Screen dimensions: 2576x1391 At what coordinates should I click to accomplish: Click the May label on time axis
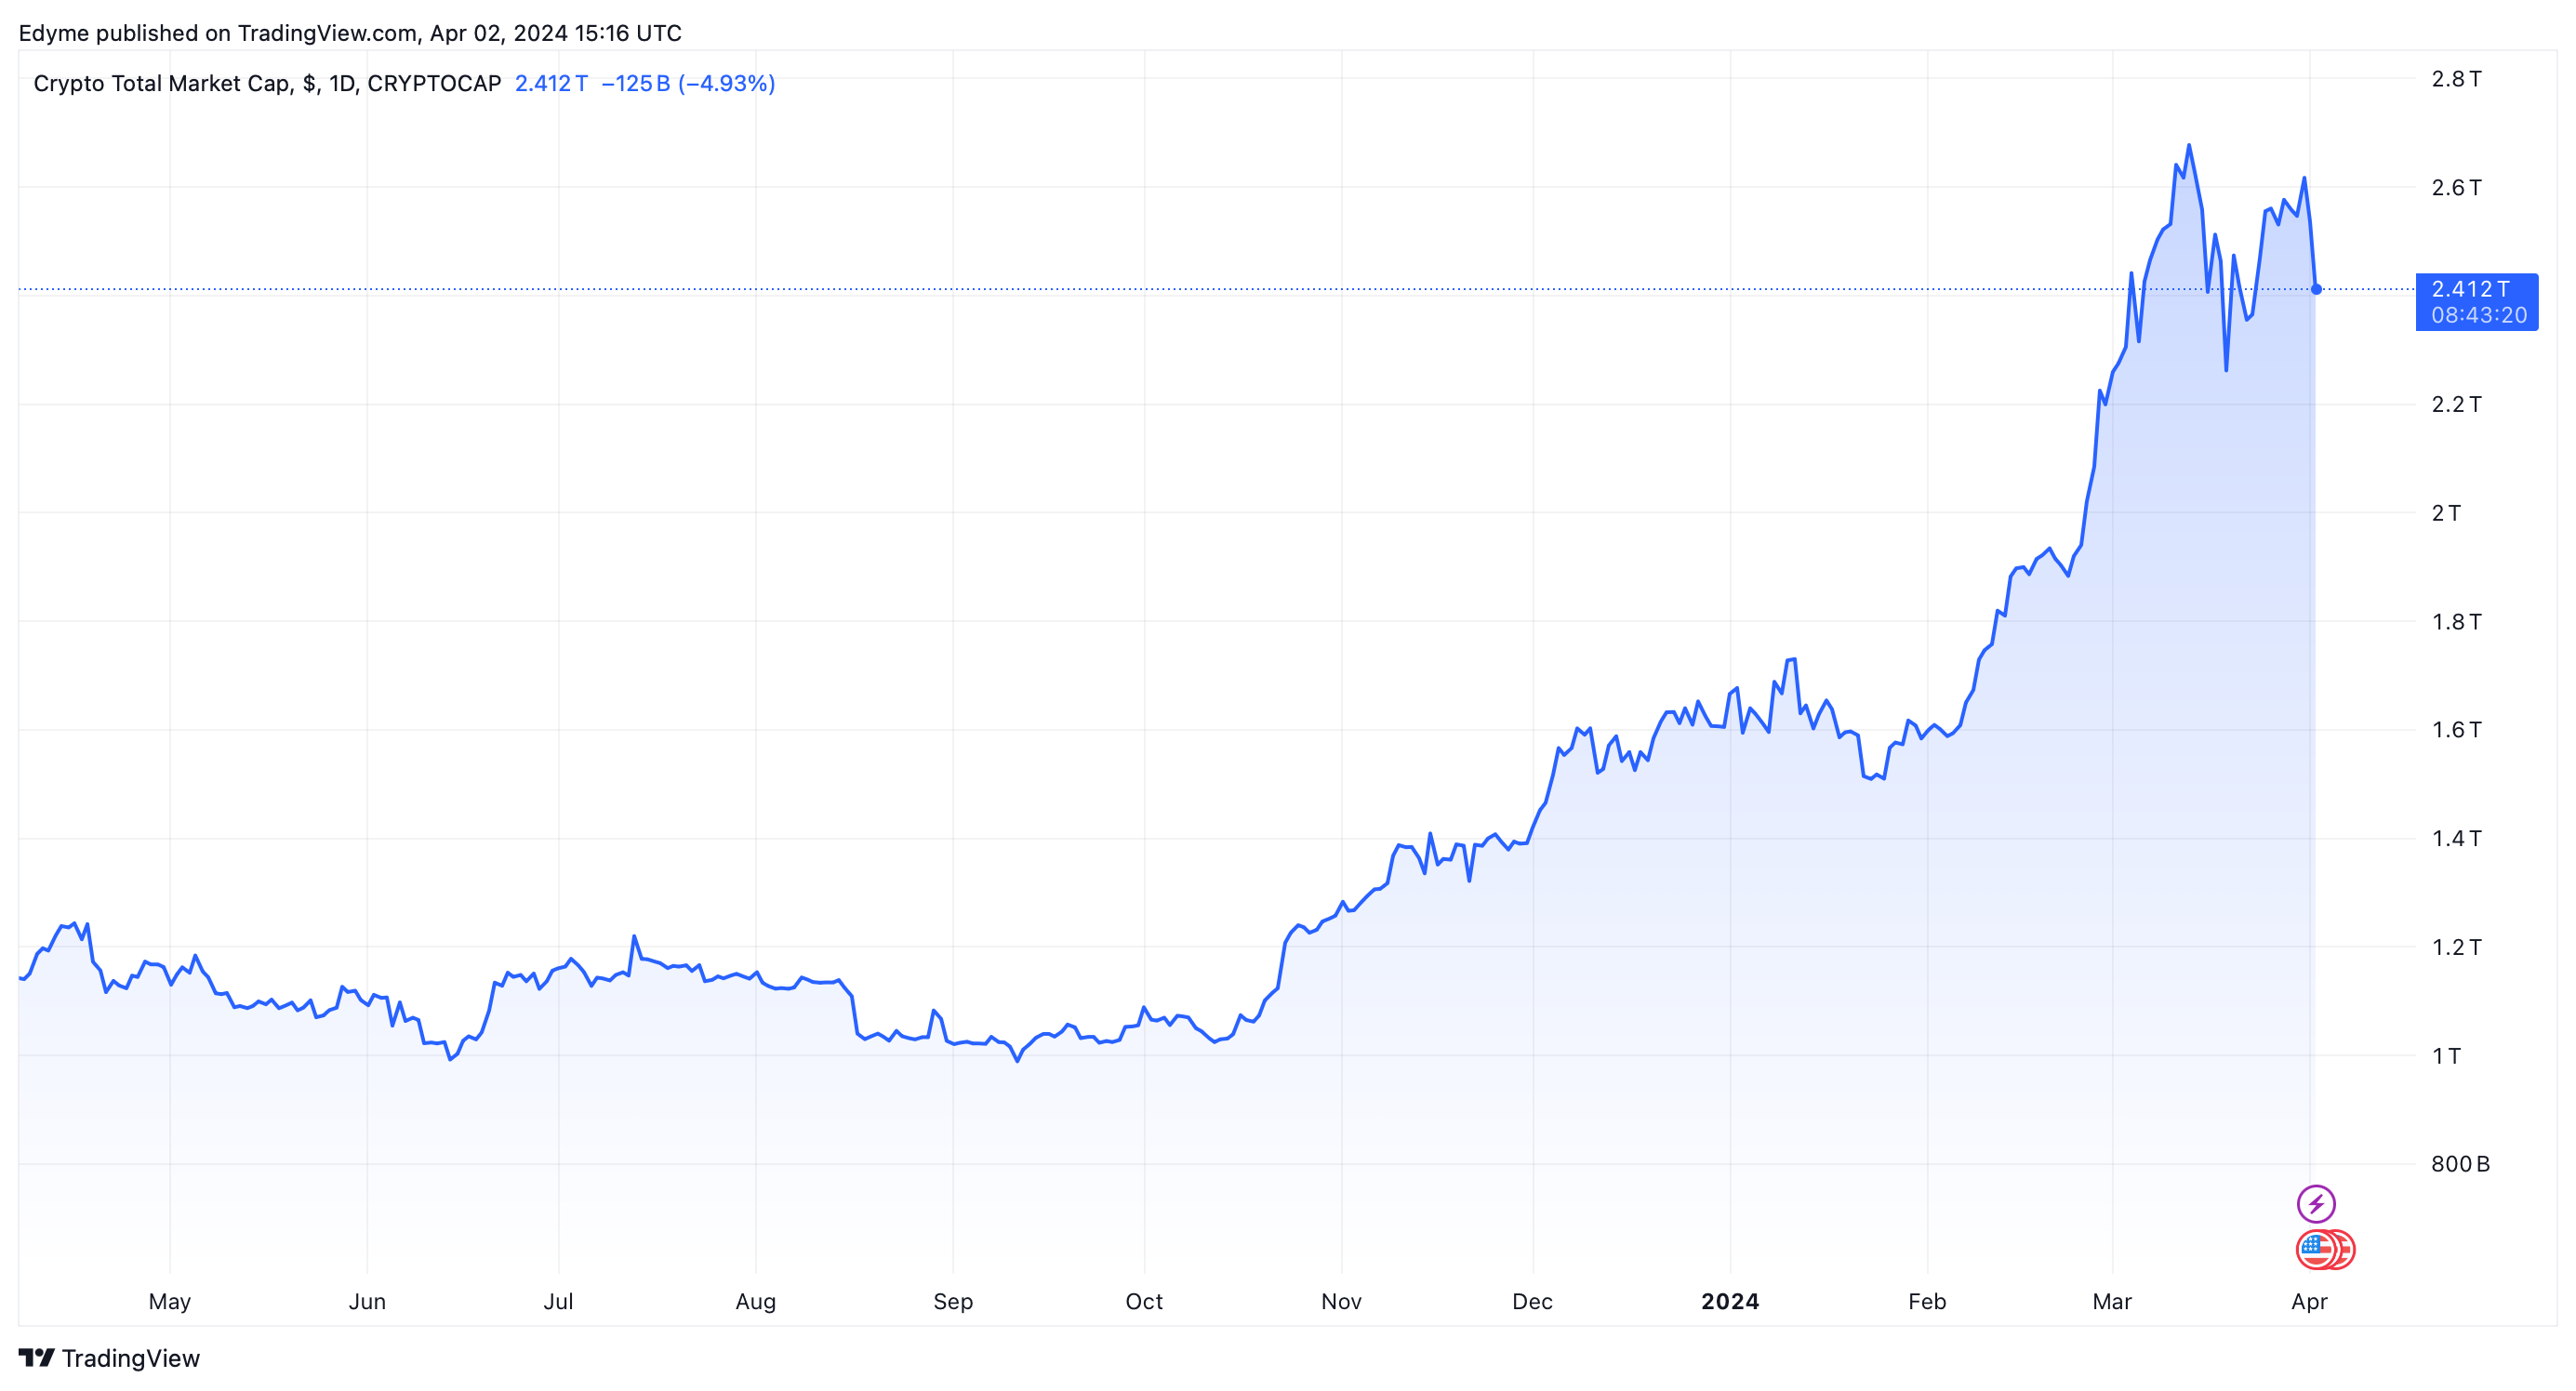[x=170, y=1301]
